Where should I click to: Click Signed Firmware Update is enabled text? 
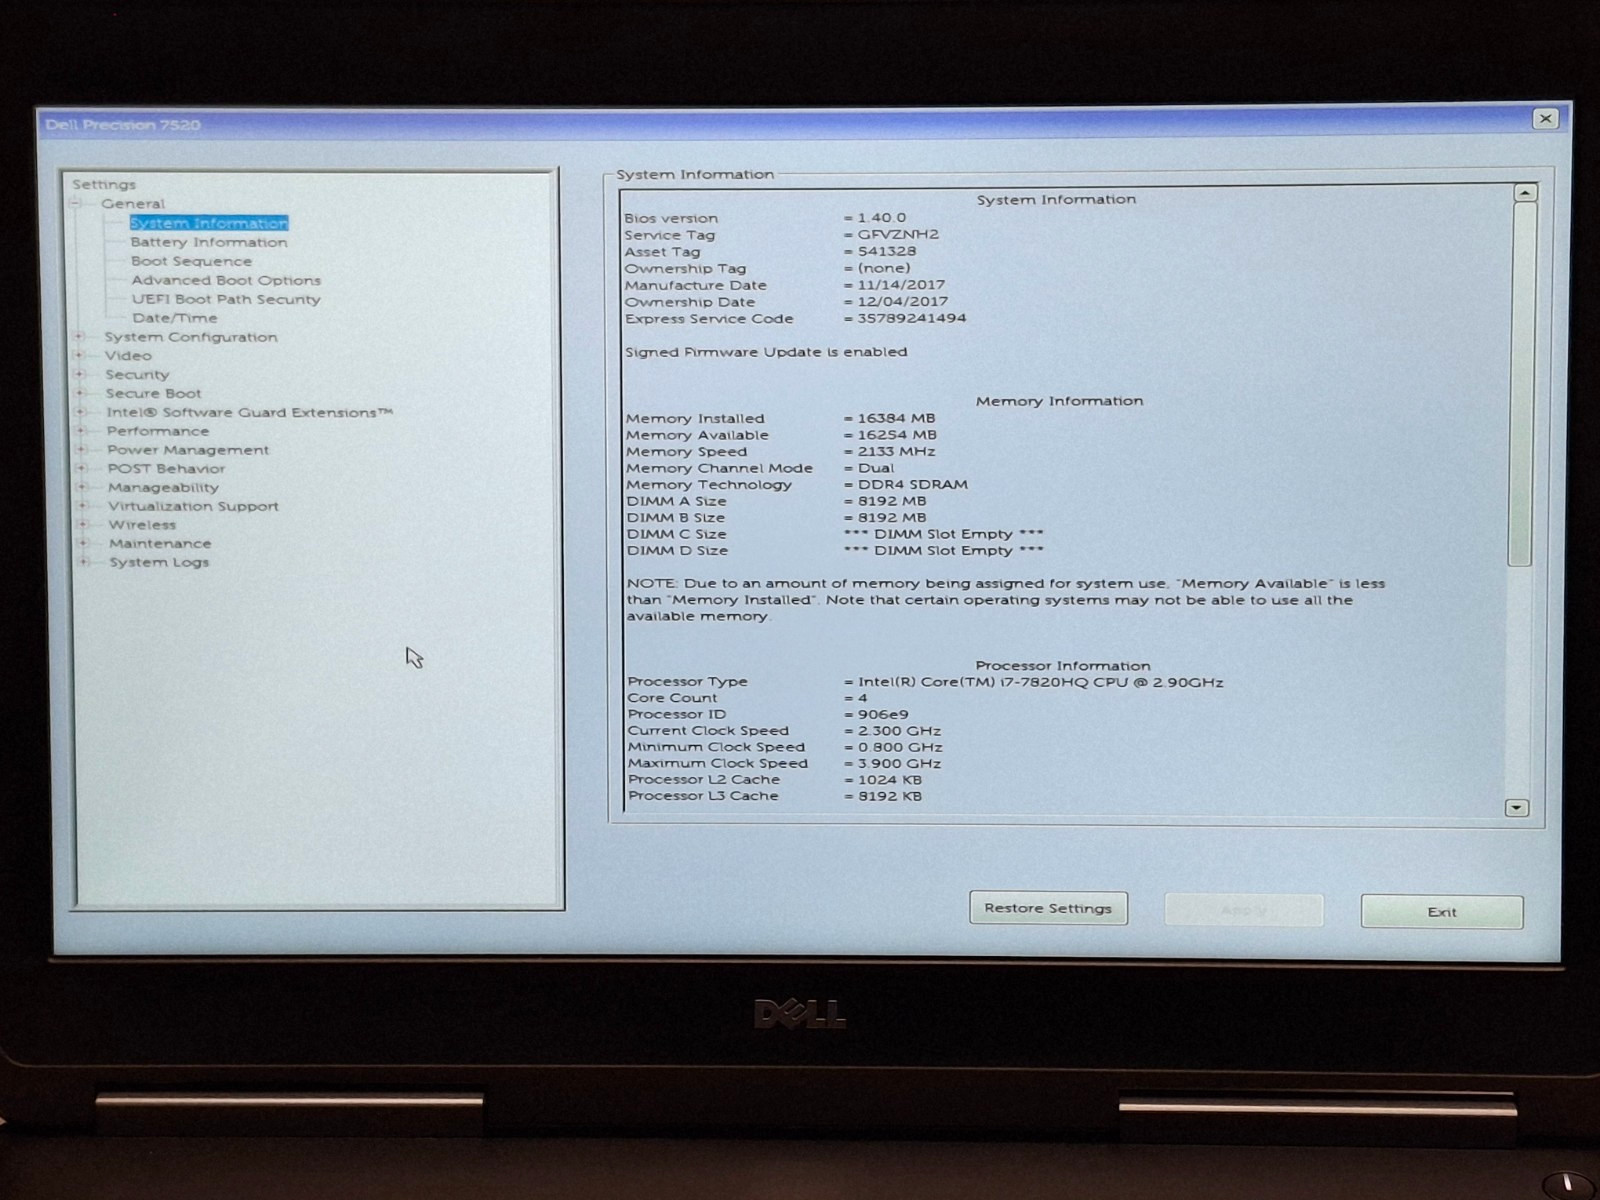point(766,352)
